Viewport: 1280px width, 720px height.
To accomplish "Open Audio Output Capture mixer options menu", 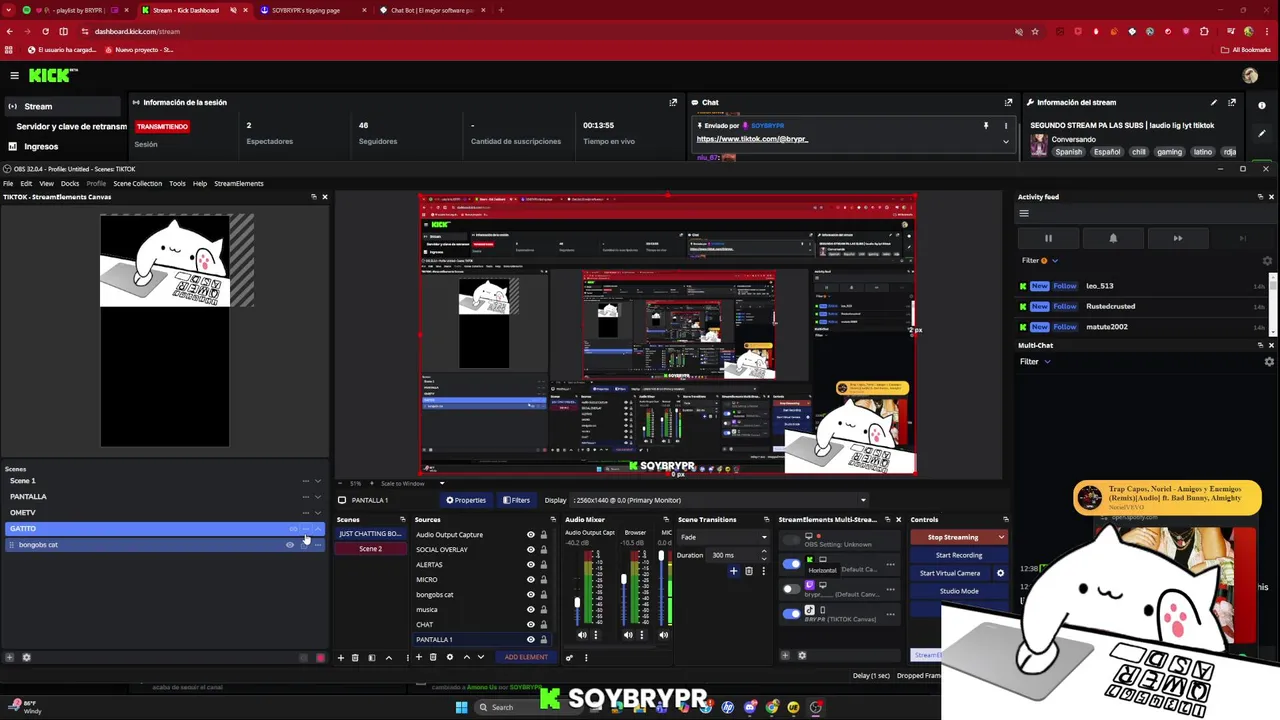I will (596, 634).
